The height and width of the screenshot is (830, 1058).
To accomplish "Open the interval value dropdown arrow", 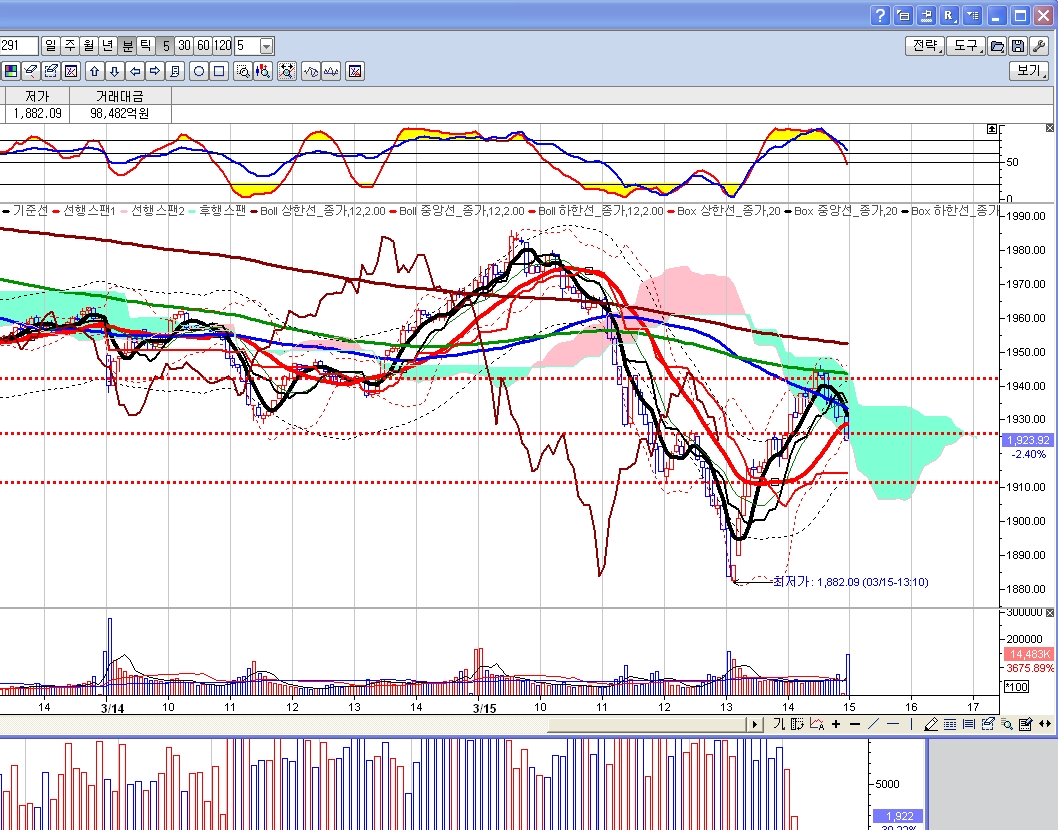I will coord(266,46).
